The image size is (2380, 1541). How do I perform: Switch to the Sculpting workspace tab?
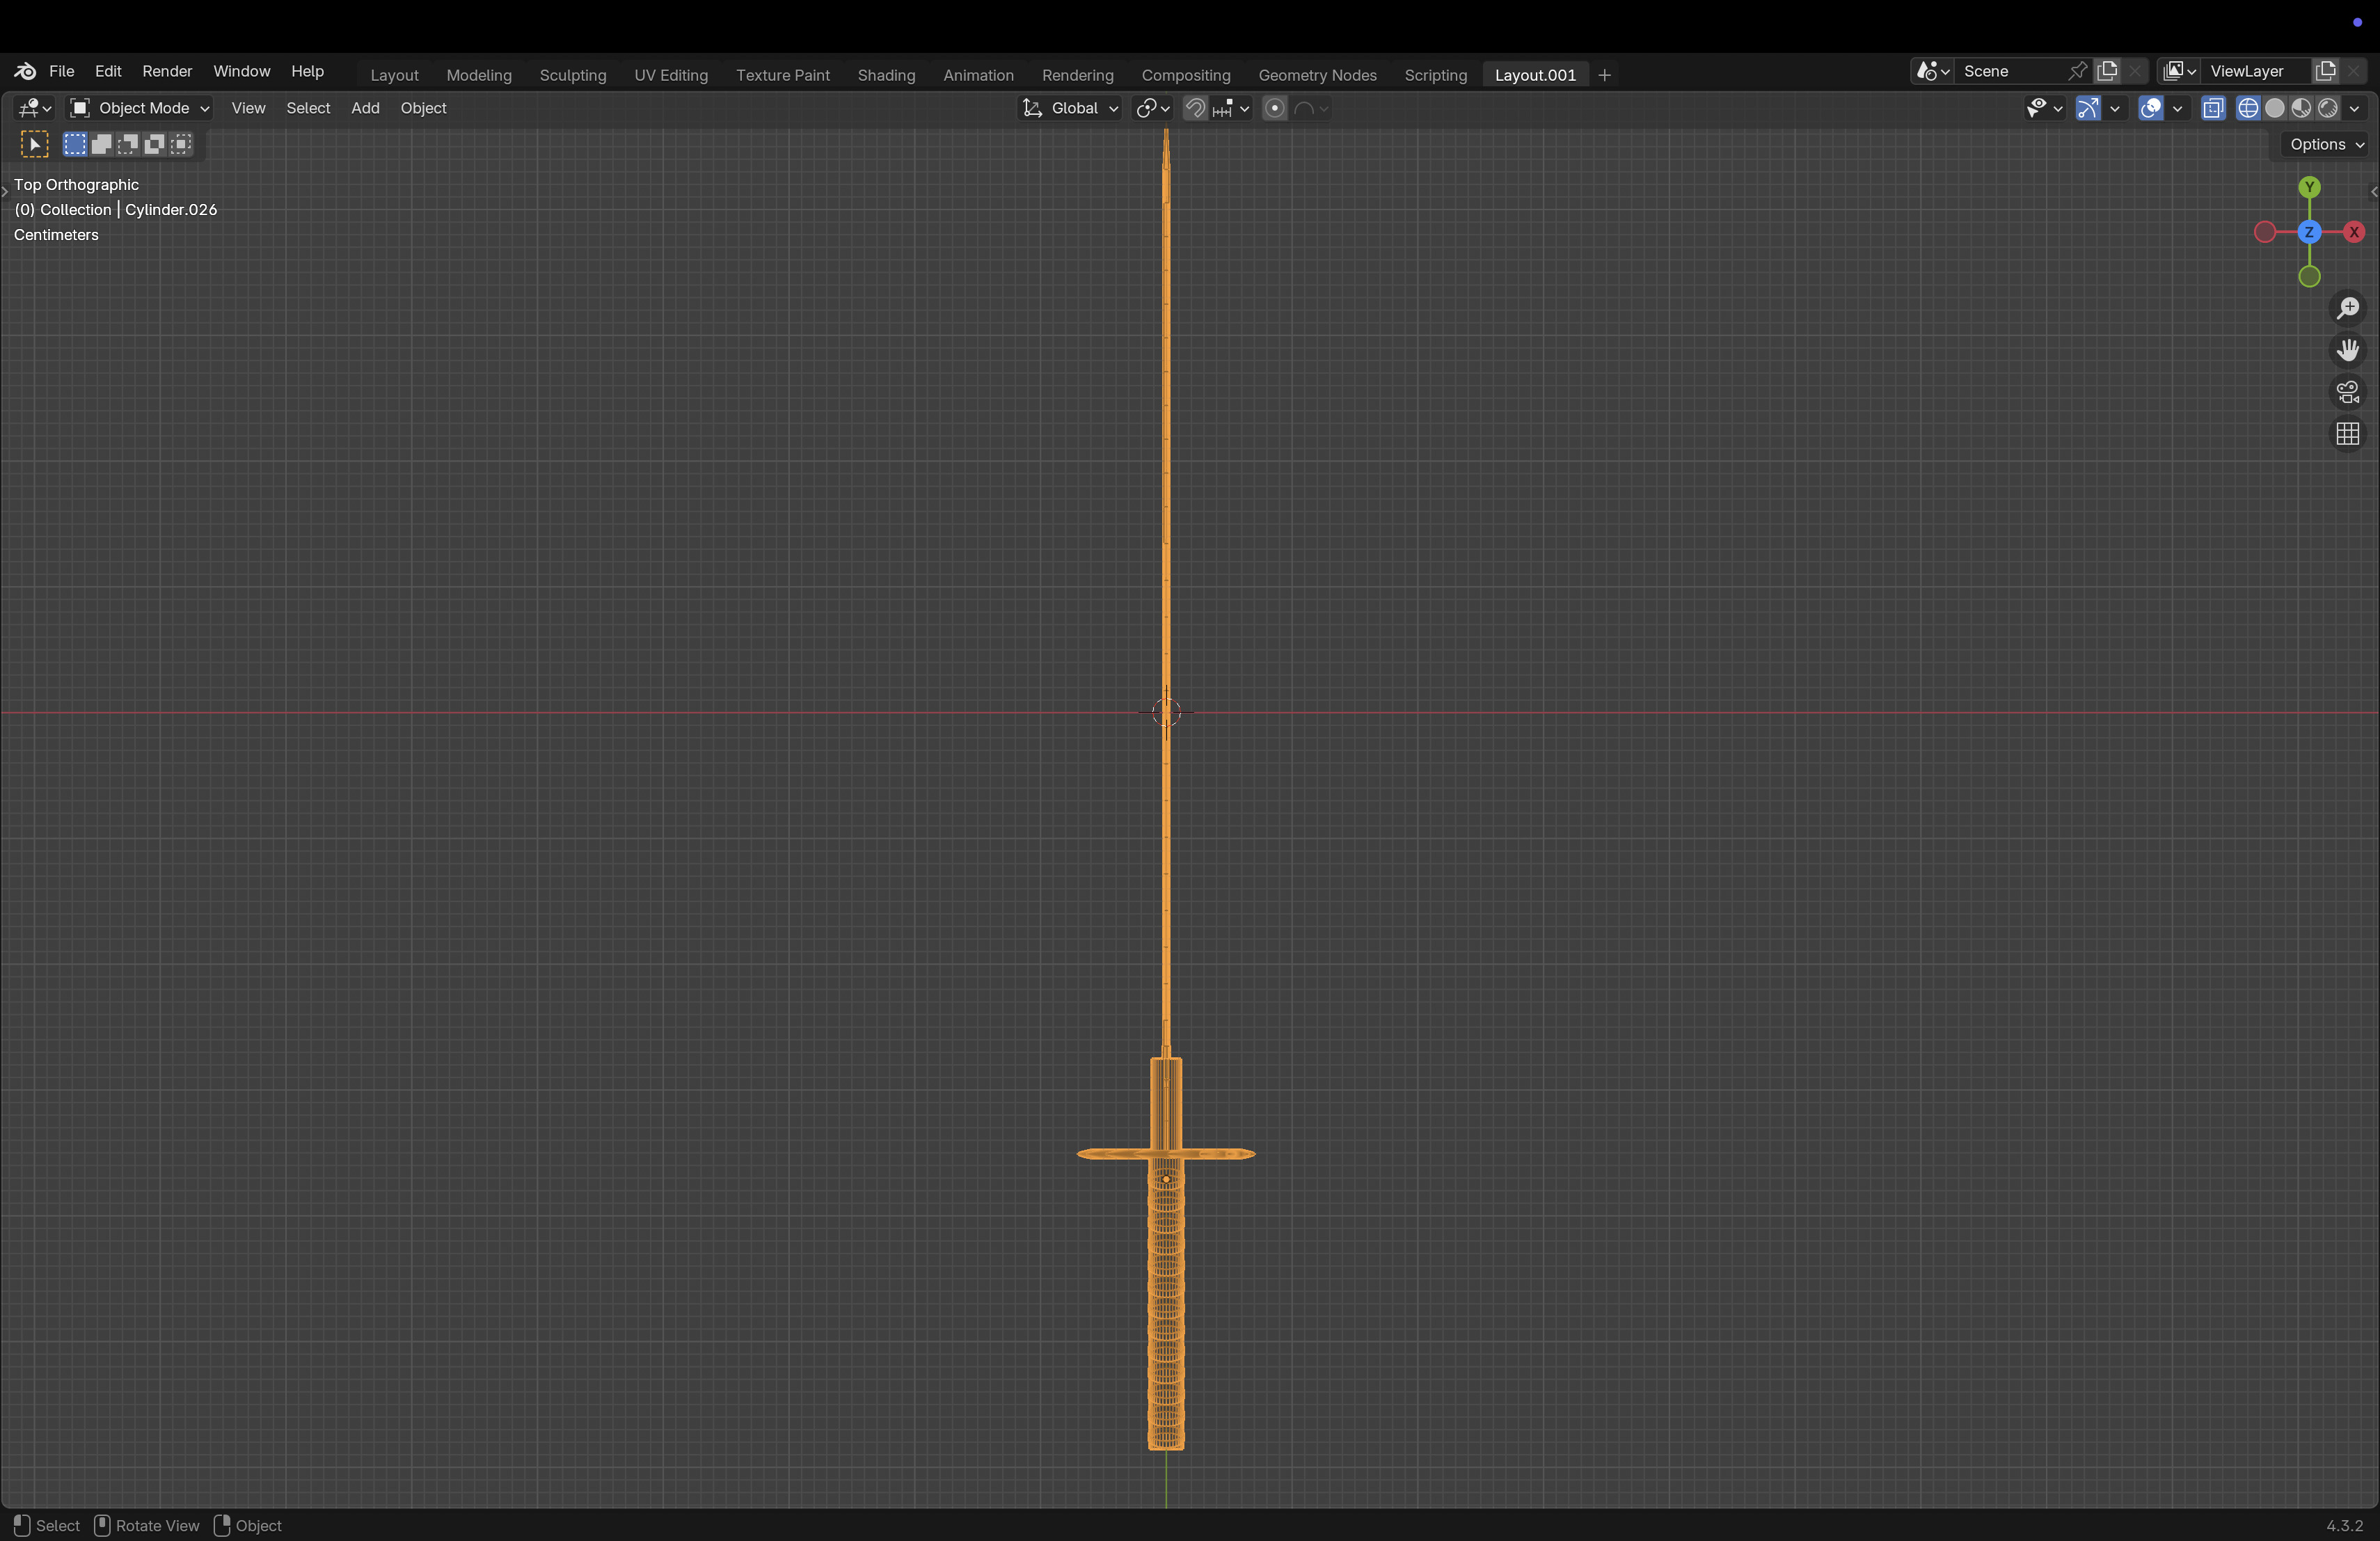point(573,75)
